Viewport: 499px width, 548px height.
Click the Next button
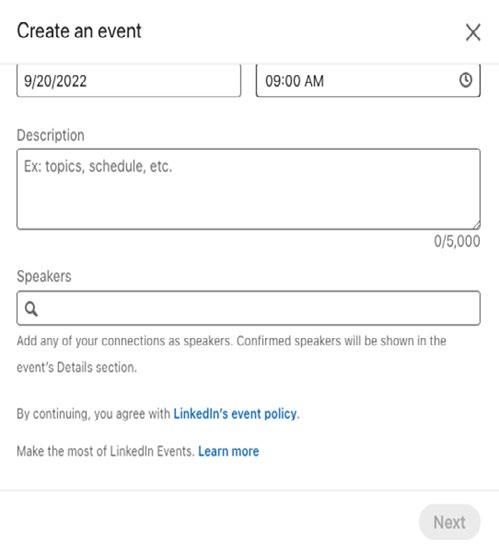(x=449, y=522)
